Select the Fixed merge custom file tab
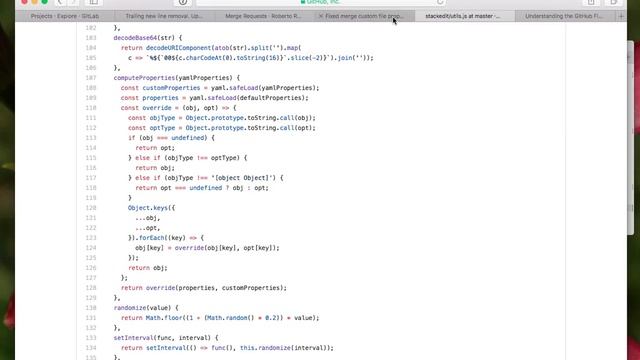Screen dimensions: 640x360 pos(364,16)
